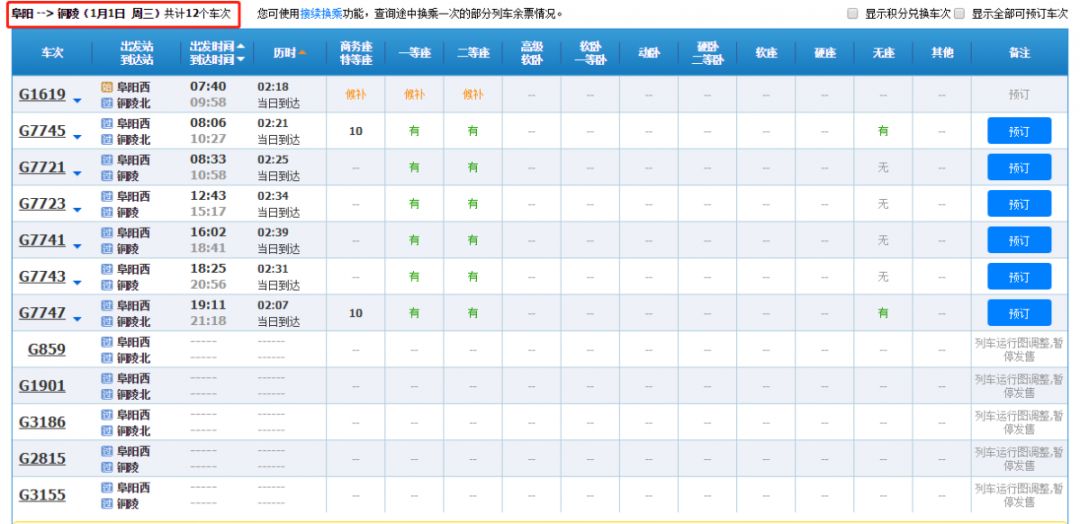The width and height of the screenshot is (1080, 524).
Task: Click the orange 始 icon on G1619 row
Action: point(107,87)
